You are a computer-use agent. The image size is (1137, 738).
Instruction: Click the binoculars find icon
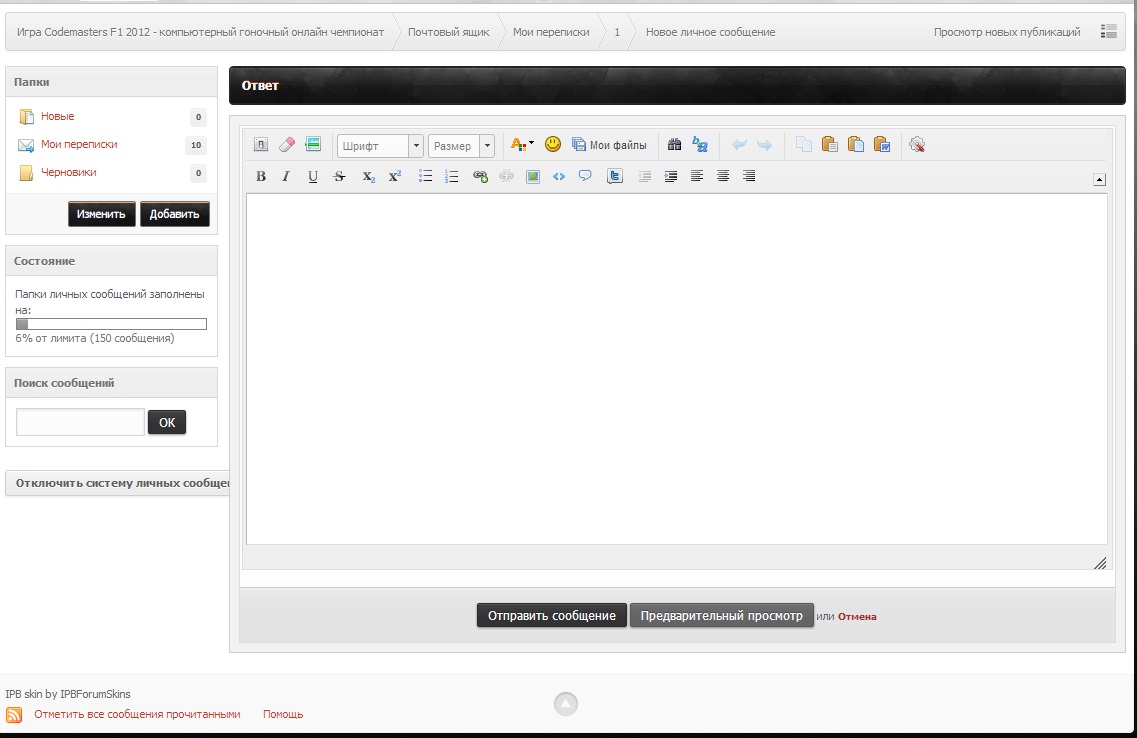(x=674, y=144)
